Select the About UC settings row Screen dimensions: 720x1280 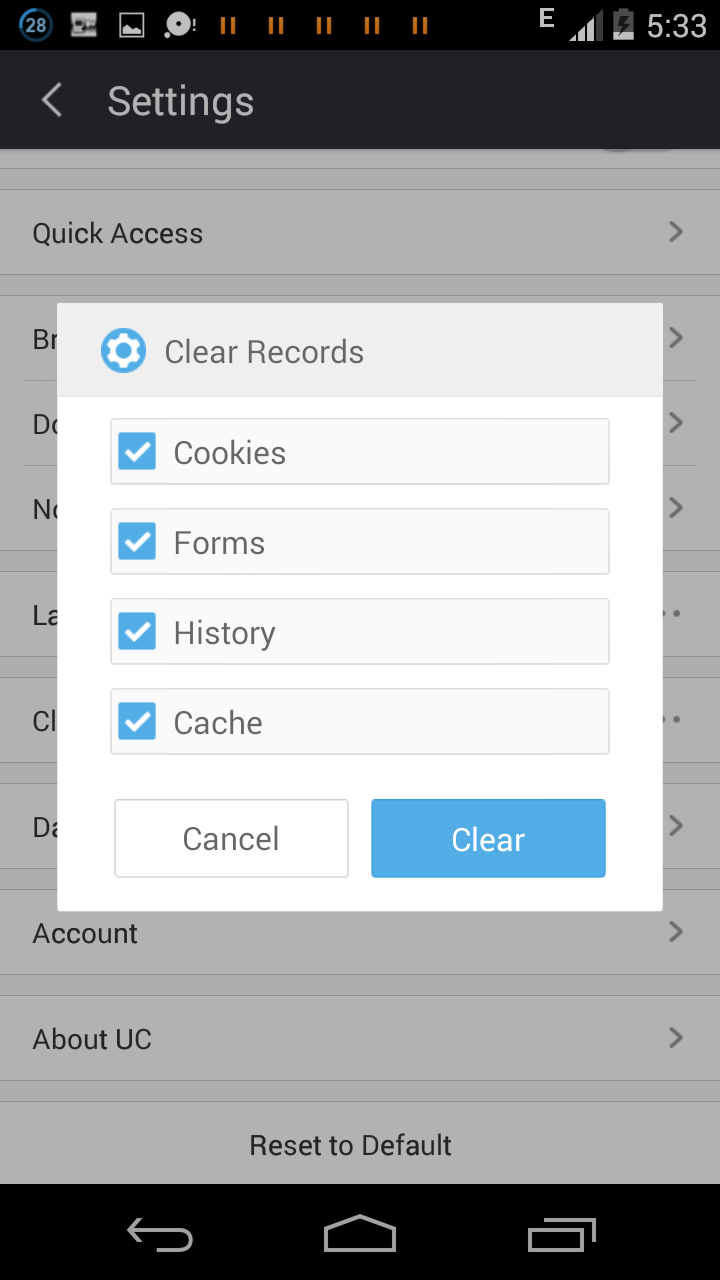tap(300, 1039)
